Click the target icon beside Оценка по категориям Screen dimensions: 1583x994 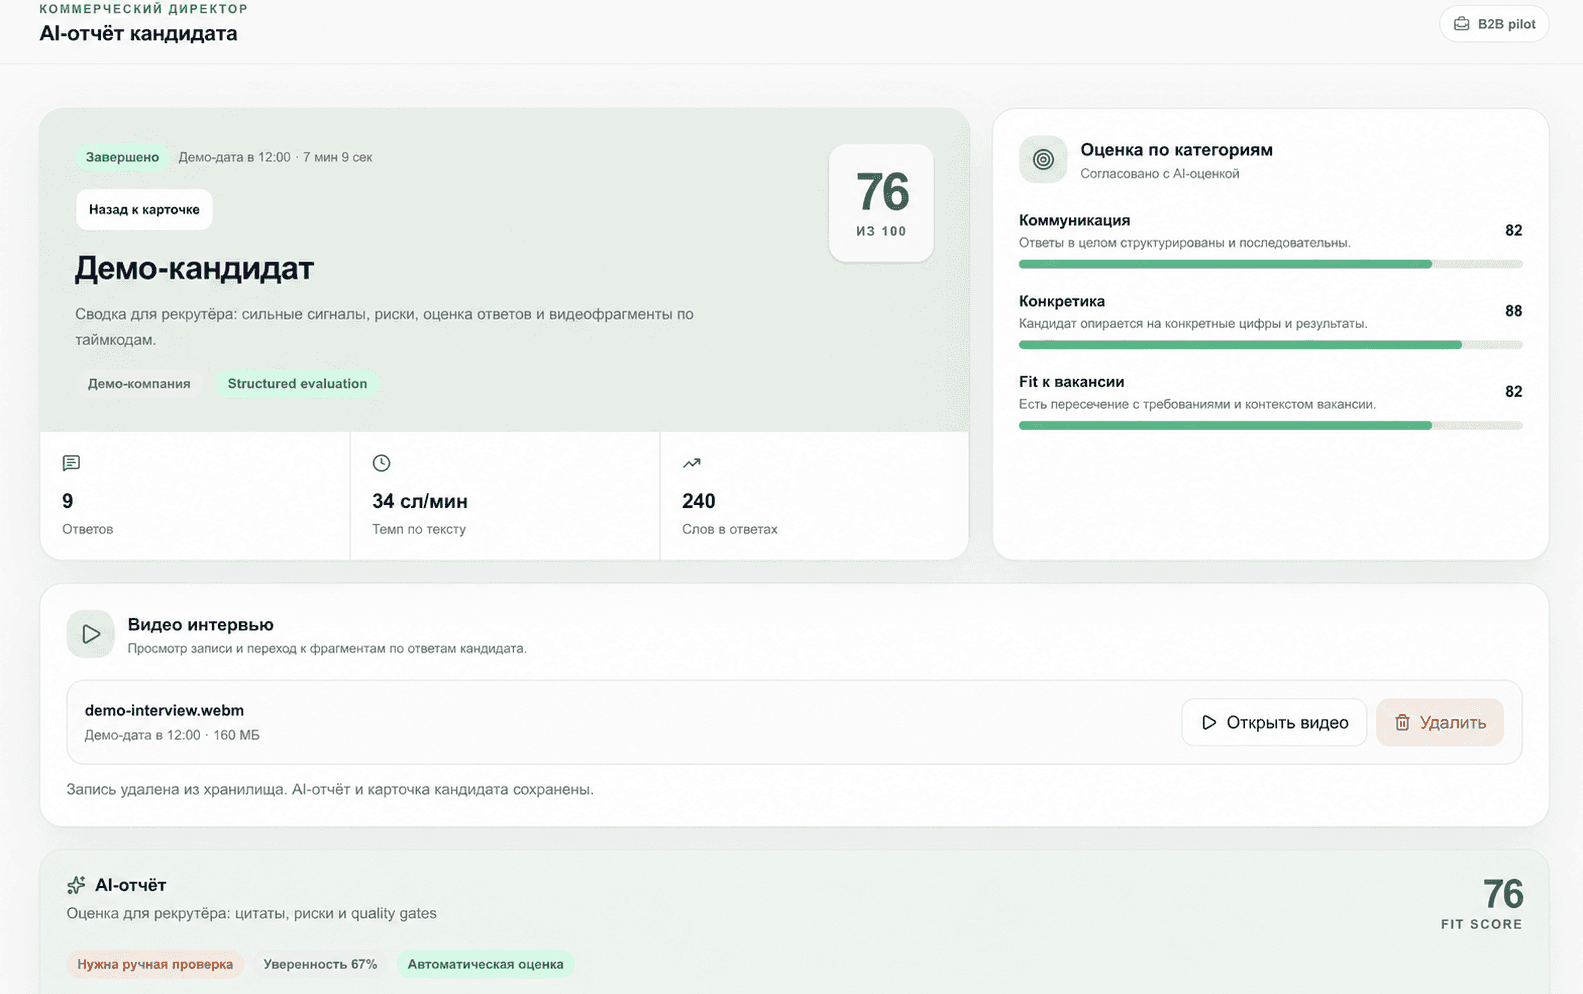pyautogui.click(x=1043, y=159)
